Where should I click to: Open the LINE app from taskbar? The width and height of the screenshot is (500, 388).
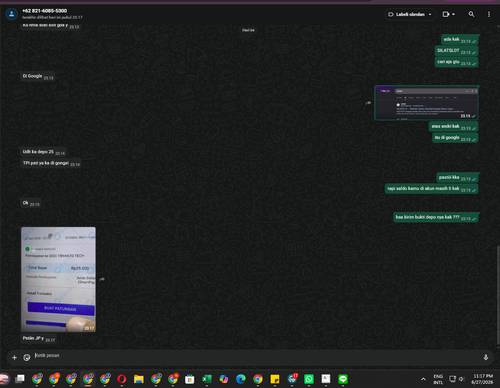(x=343, y=379)
